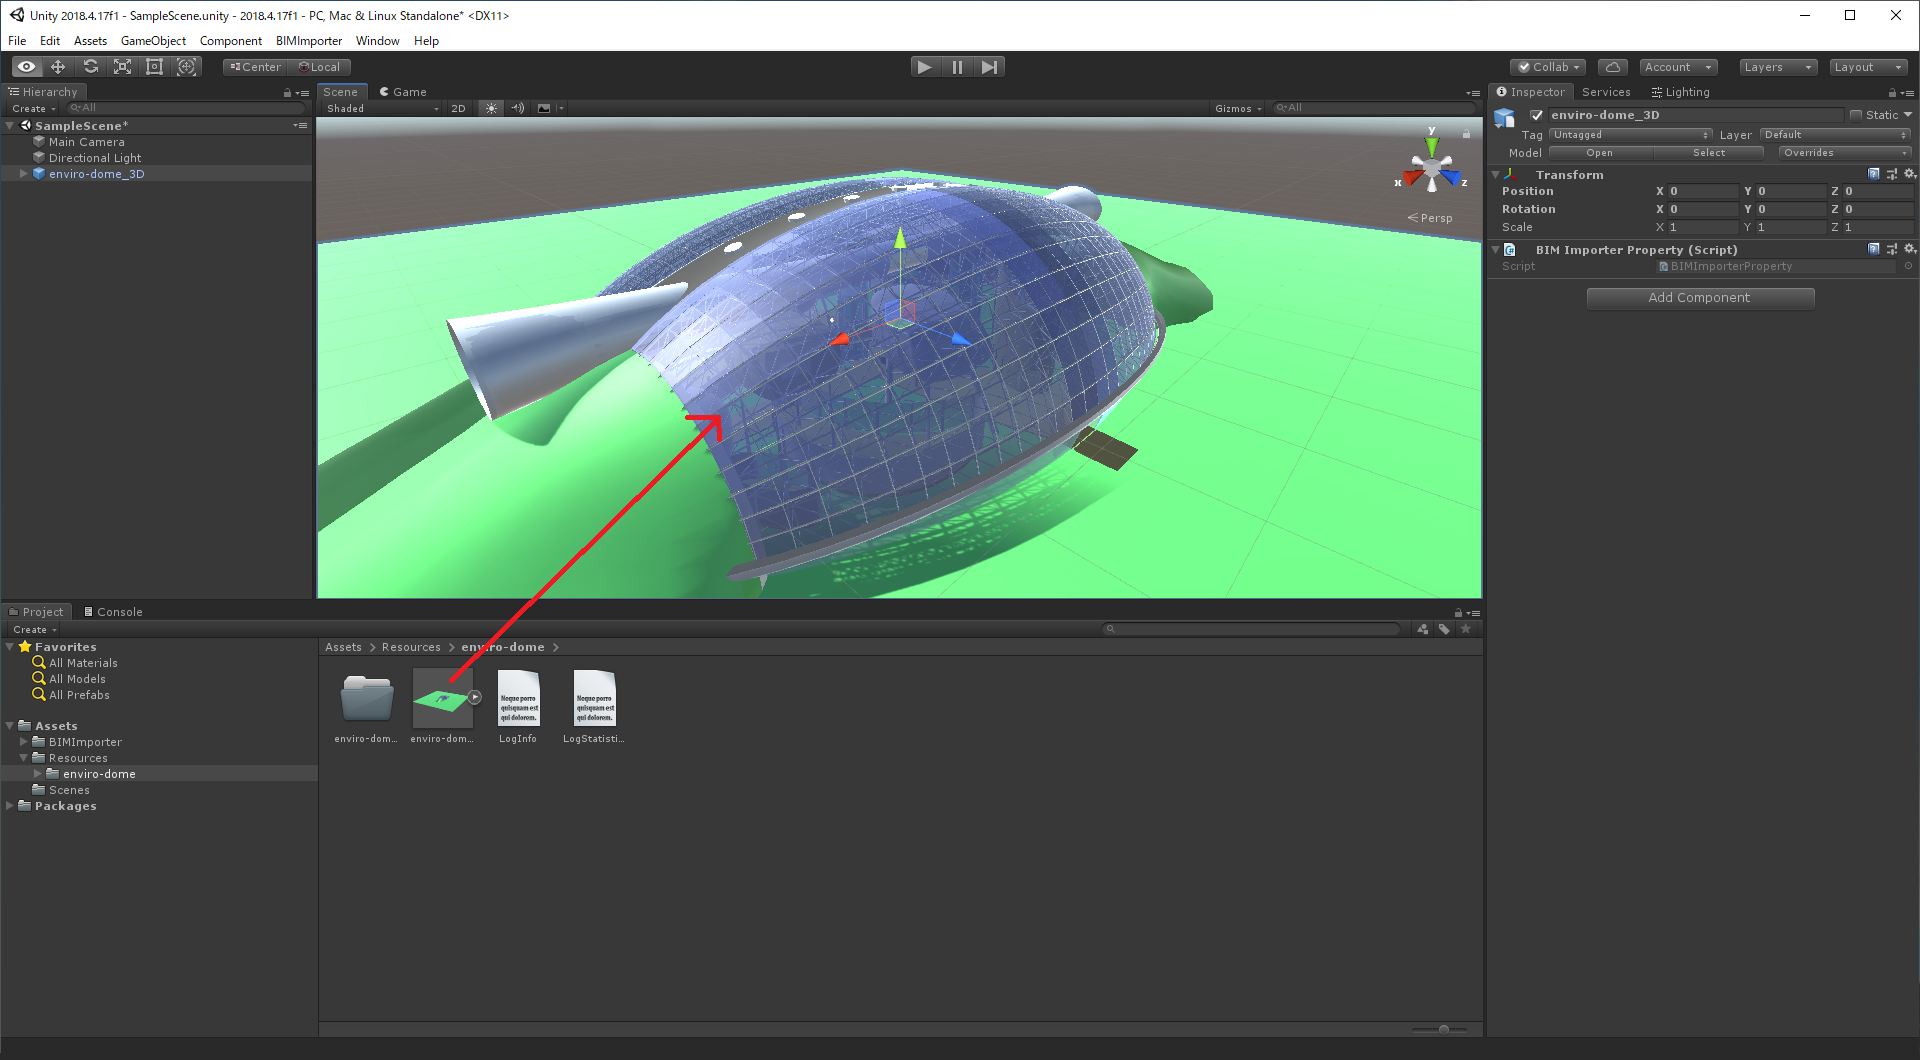Enter Play mode
The height and width of the screenshot is (1060, 1920).
(x=925, y=66)
